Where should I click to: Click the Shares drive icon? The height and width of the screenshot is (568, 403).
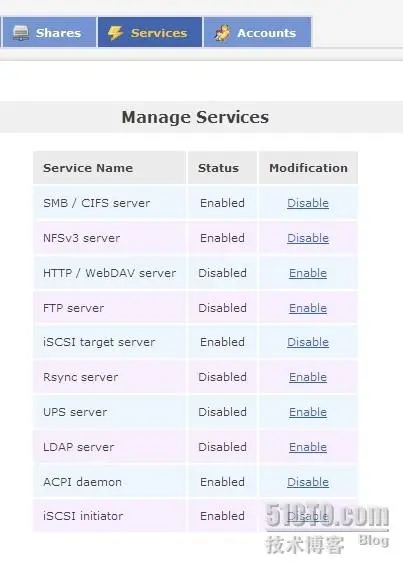21,33
